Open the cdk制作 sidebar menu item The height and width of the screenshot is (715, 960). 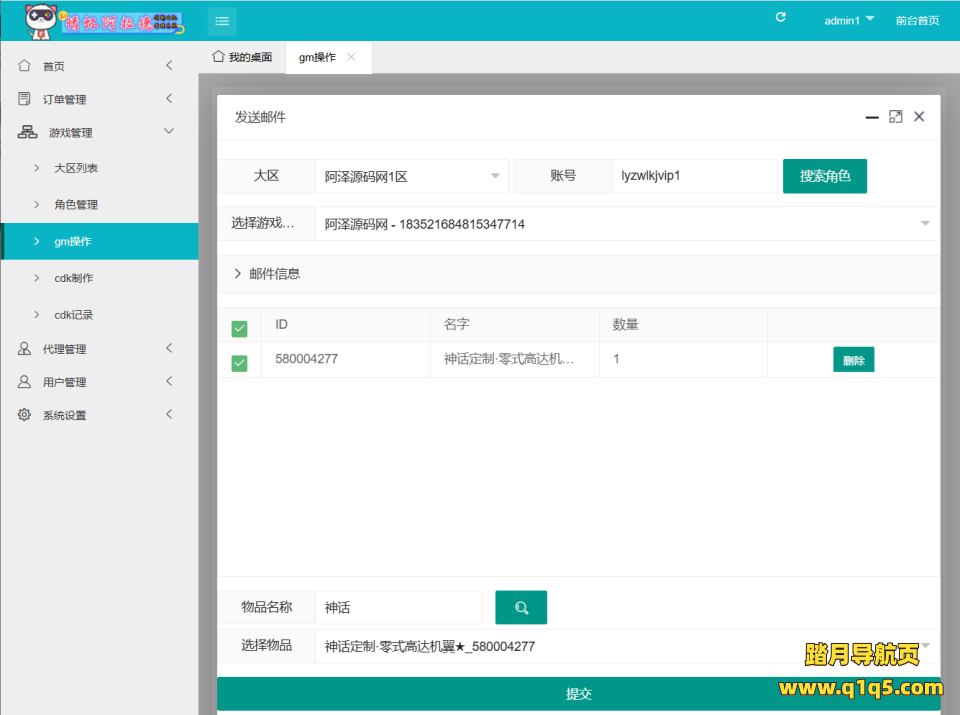coord(73,278)
